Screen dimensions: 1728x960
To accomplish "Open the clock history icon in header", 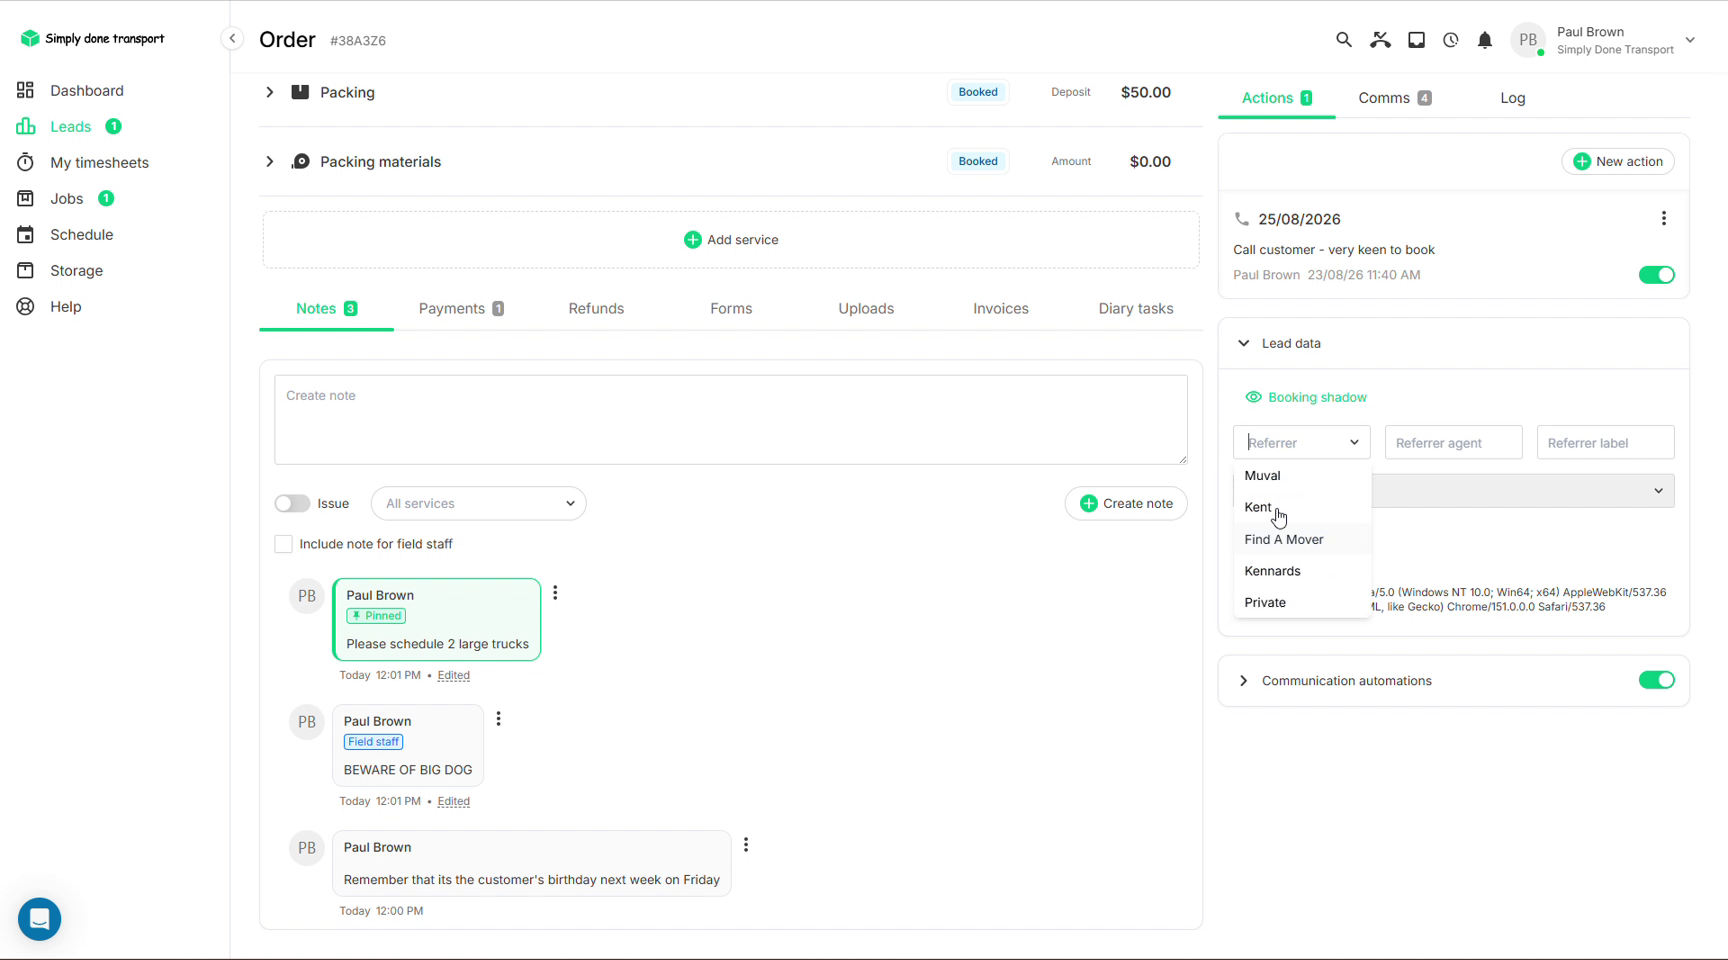I will click(1451, 40).
